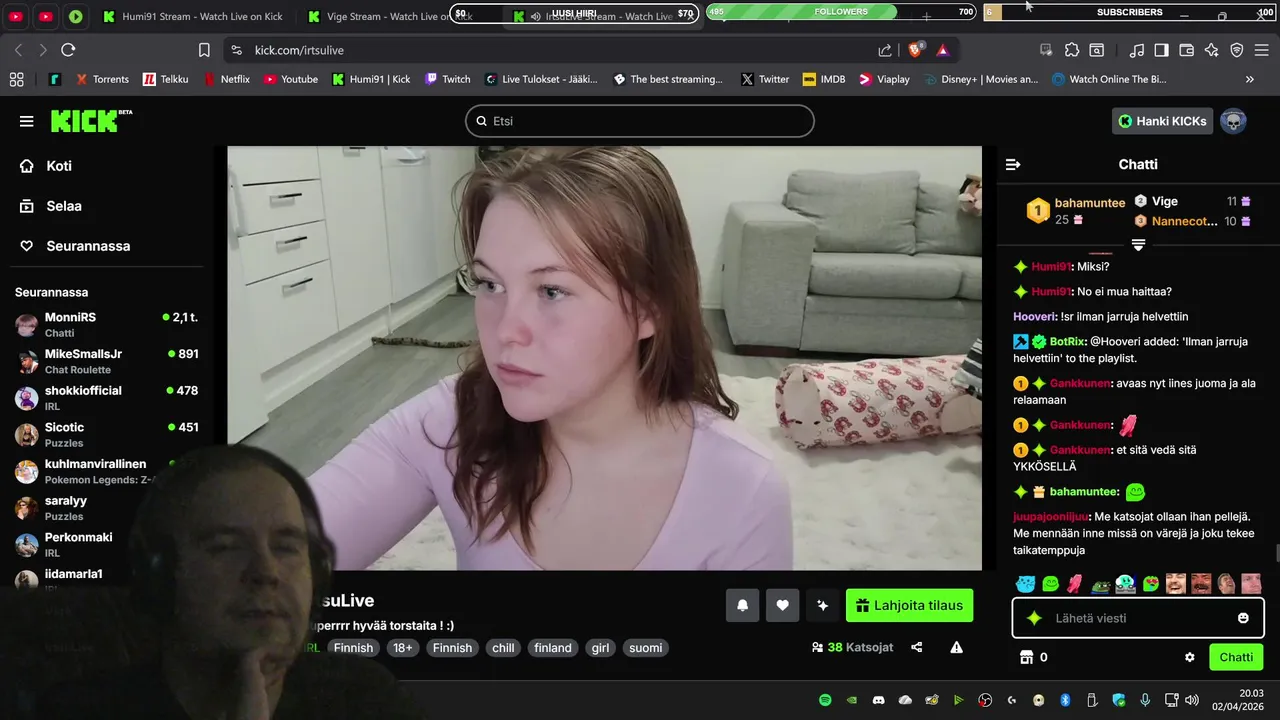The height and width of the screenshot is (720, 1280).
Task: Open the Leo AI sparkle icon in toolbar
Action: pos(1212,50)
